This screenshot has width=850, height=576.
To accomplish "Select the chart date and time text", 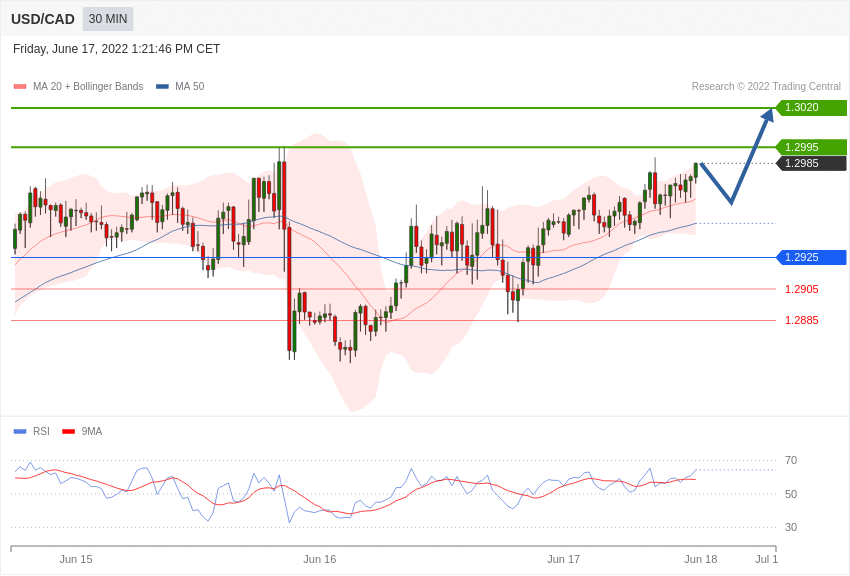I will [x=117, y=49].
